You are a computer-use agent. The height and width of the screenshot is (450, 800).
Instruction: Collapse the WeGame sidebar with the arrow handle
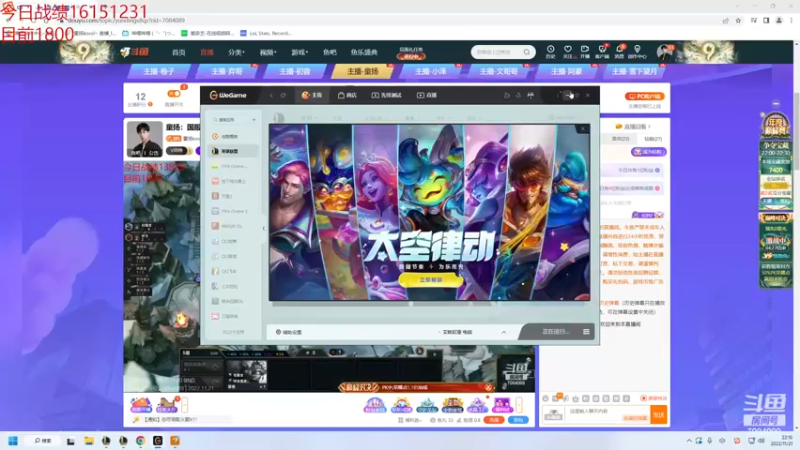coord(264,228)
